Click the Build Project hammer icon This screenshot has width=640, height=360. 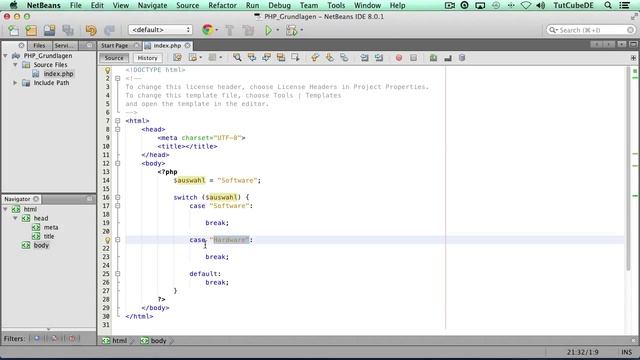(230, 30)
